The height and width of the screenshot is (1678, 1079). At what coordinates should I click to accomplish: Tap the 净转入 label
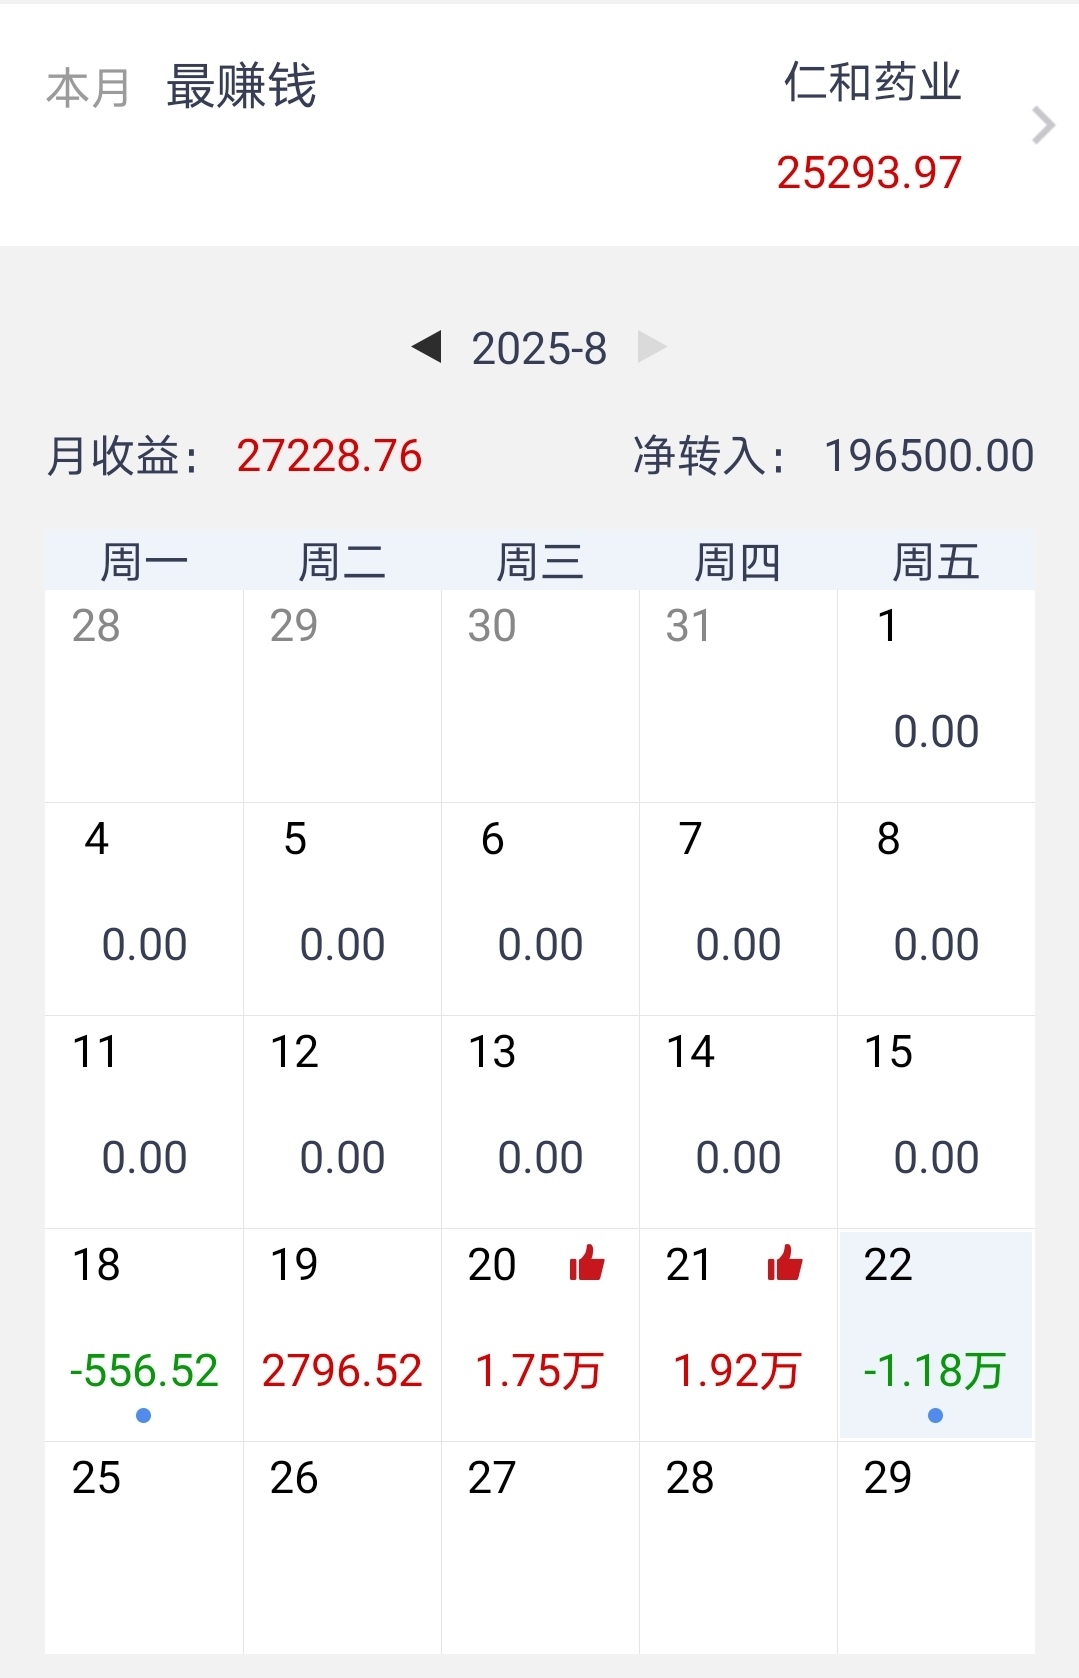click(710, 456)
